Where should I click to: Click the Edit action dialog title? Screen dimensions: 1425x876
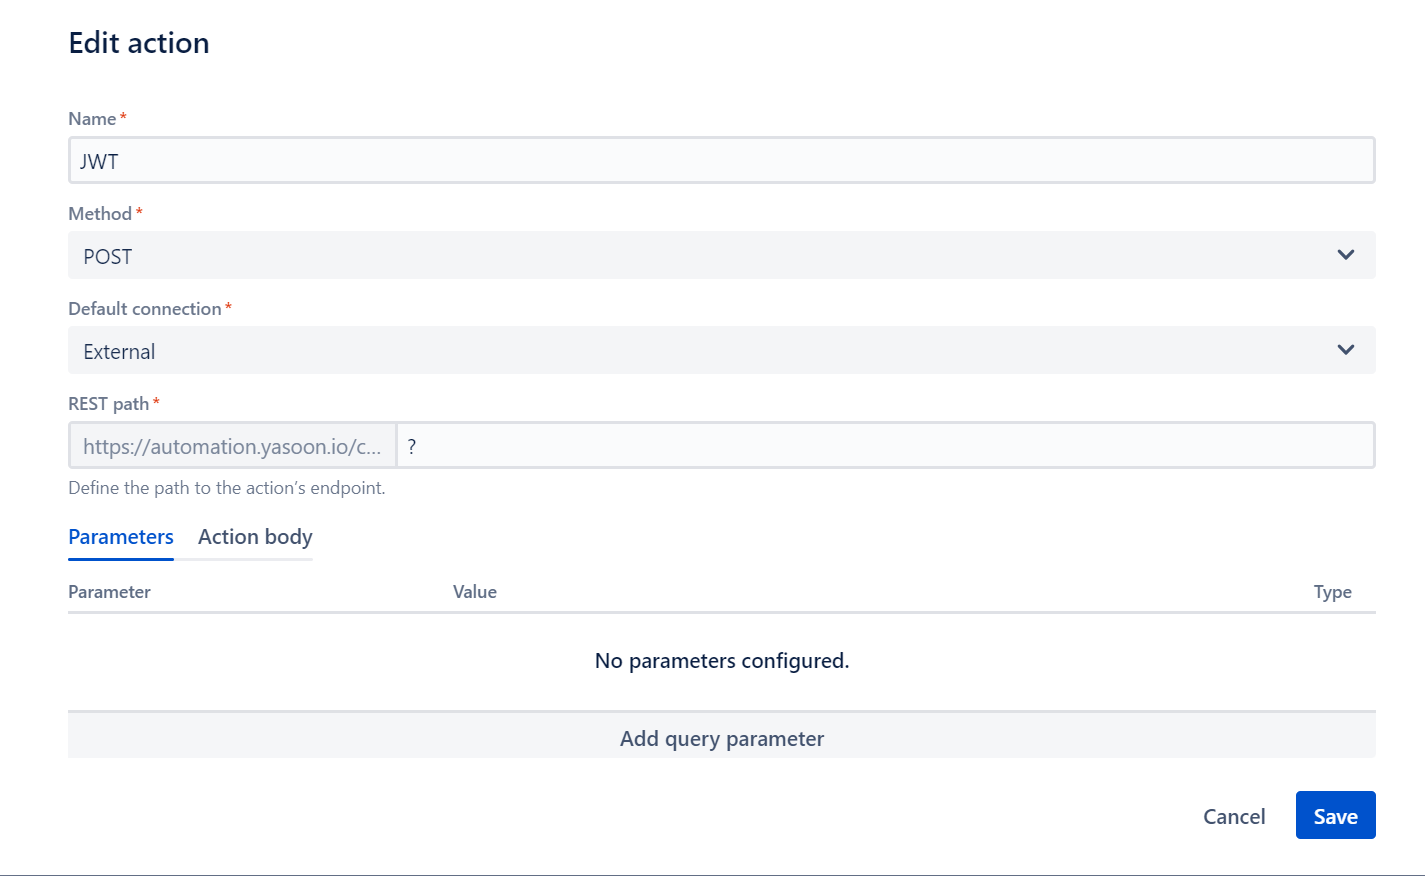coord(138,42)
